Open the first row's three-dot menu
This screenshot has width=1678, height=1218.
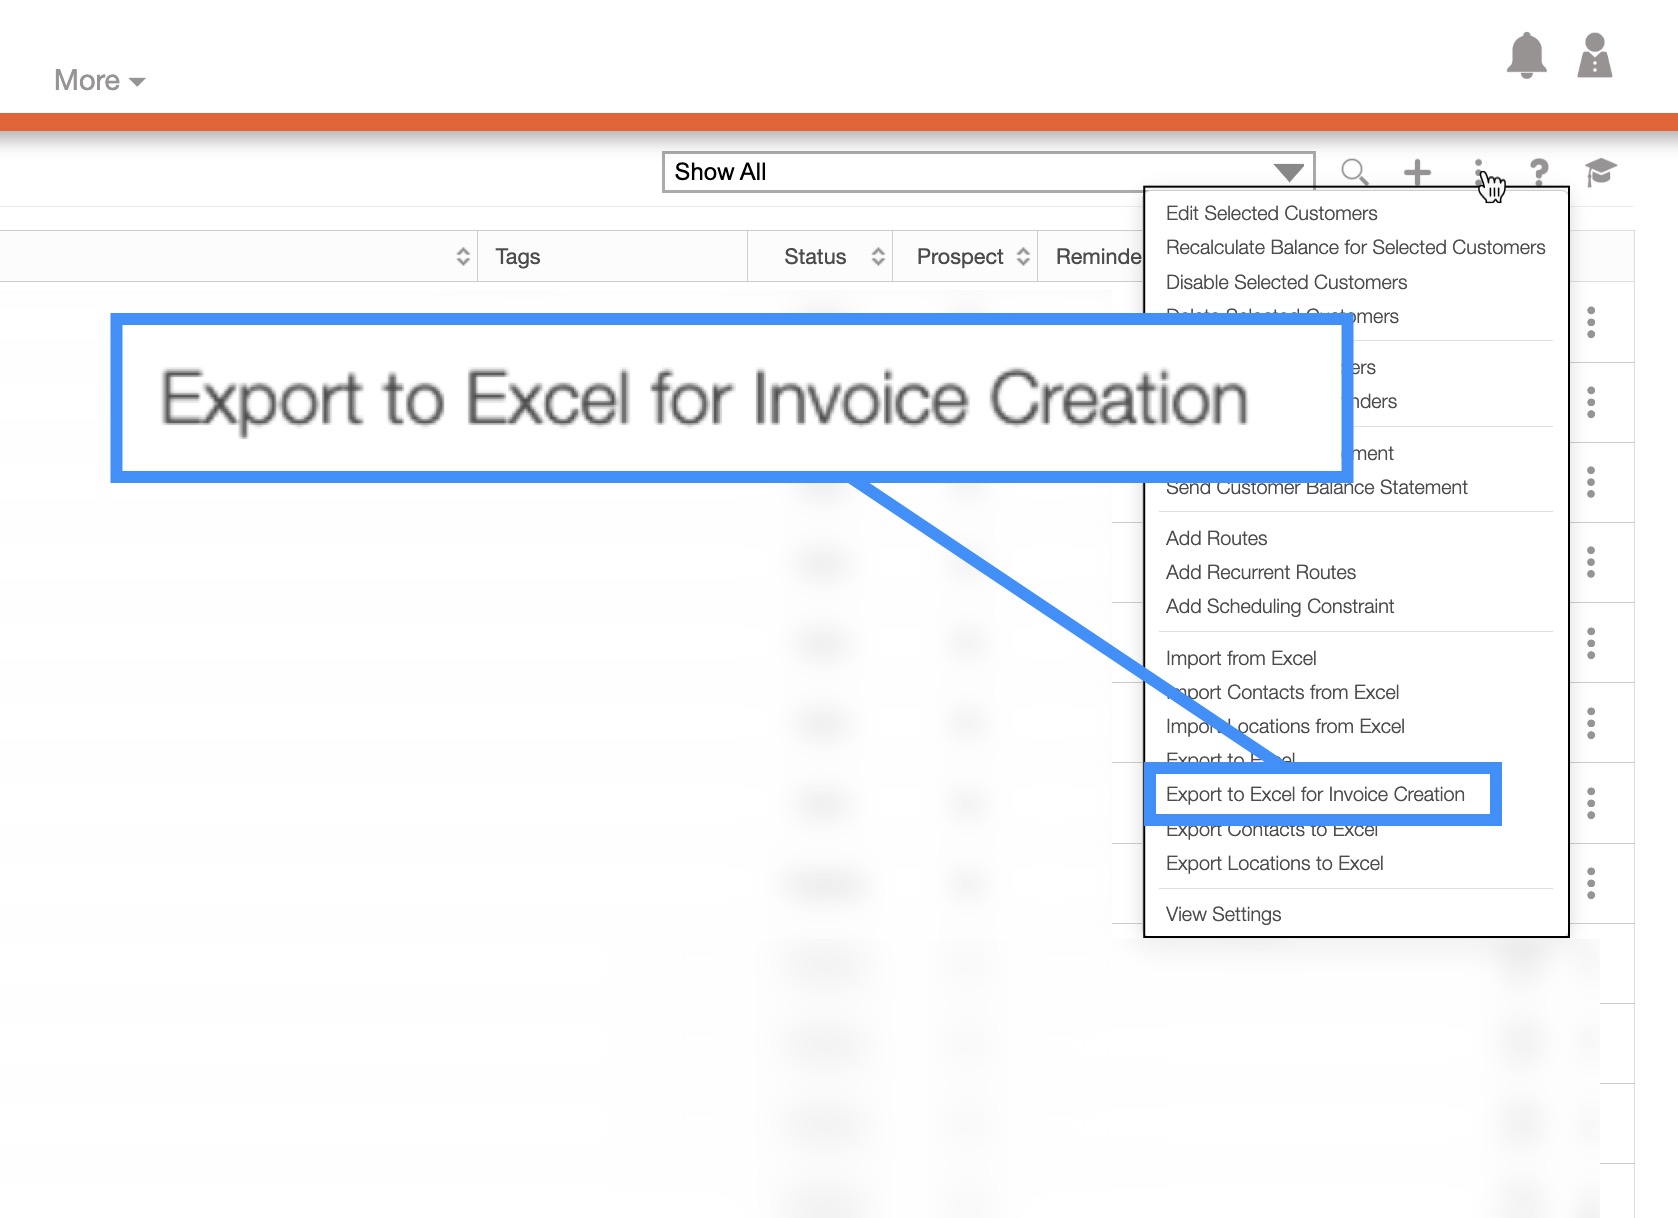1591,322
